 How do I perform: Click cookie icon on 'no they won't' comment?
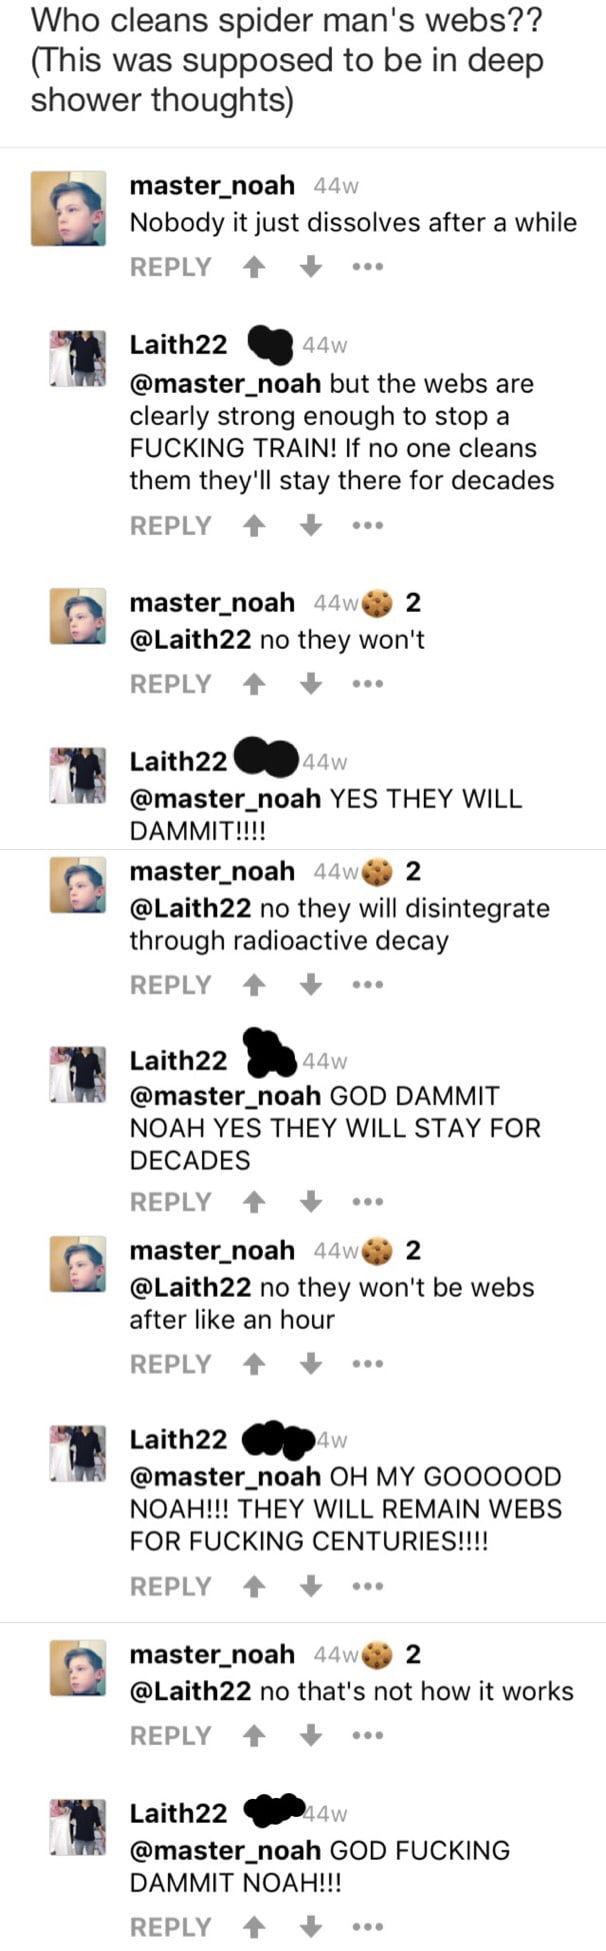coord(378,603)
